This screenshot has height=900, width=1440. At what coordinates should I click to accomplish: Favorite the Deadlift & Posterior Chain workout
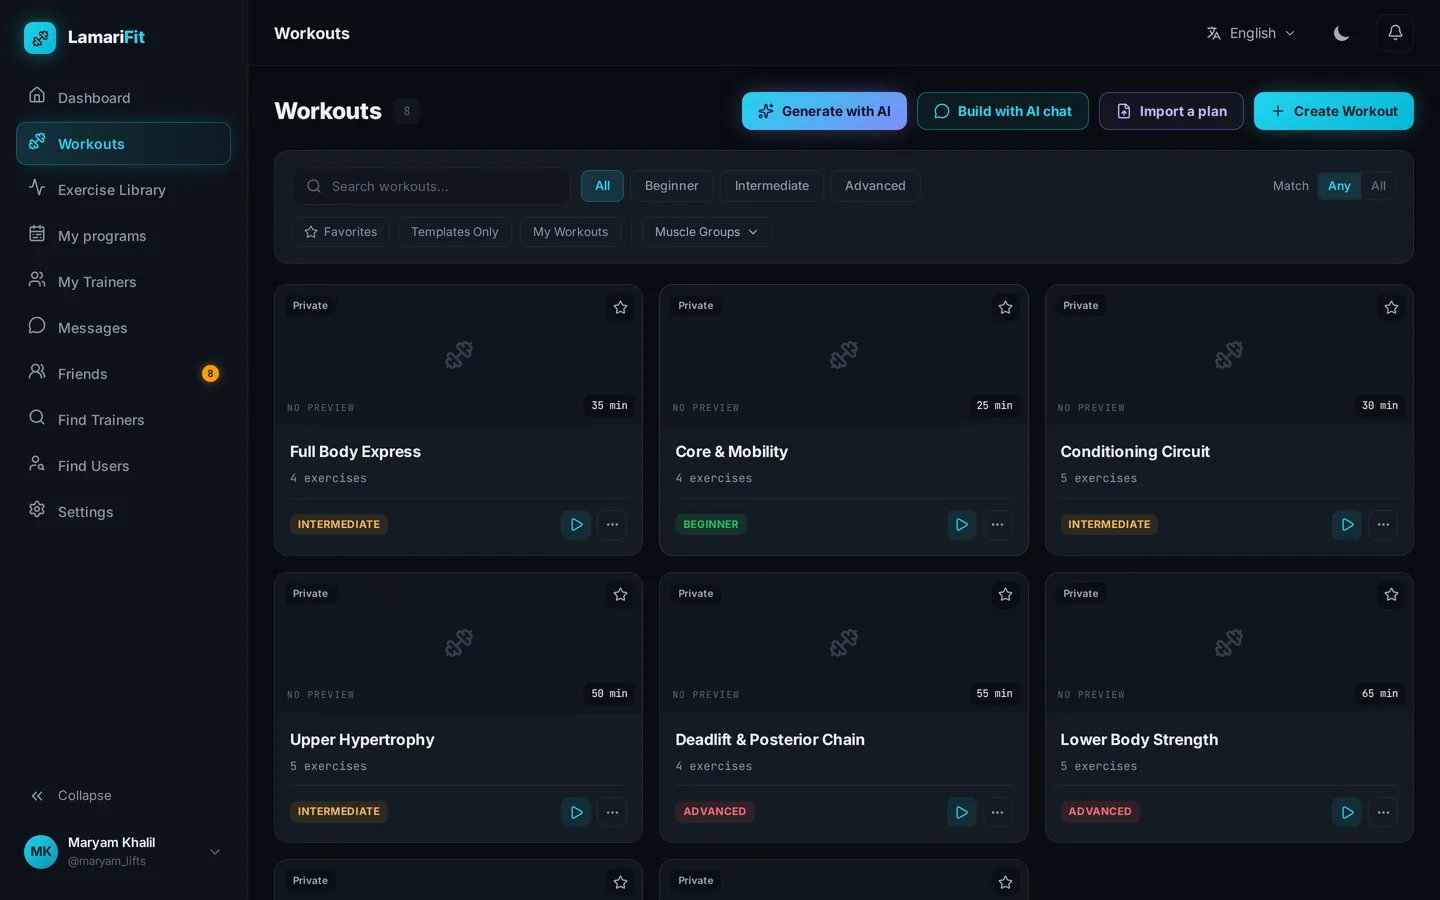[x=1005, y=595]
